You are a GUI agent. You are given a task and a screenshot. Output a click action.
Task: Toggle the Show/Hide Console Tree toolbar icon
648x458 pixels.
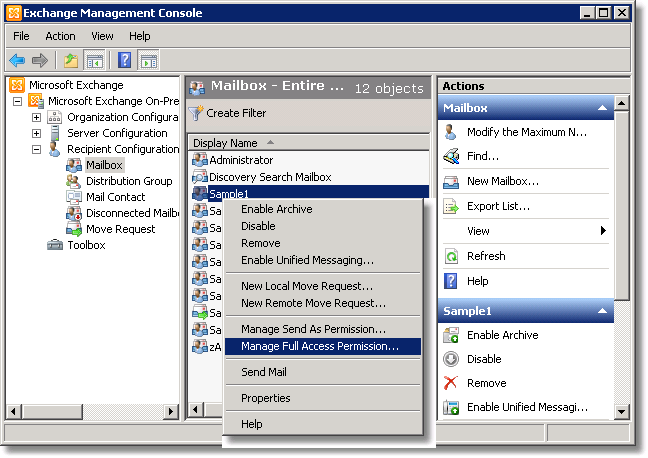(x=94, y=61)
